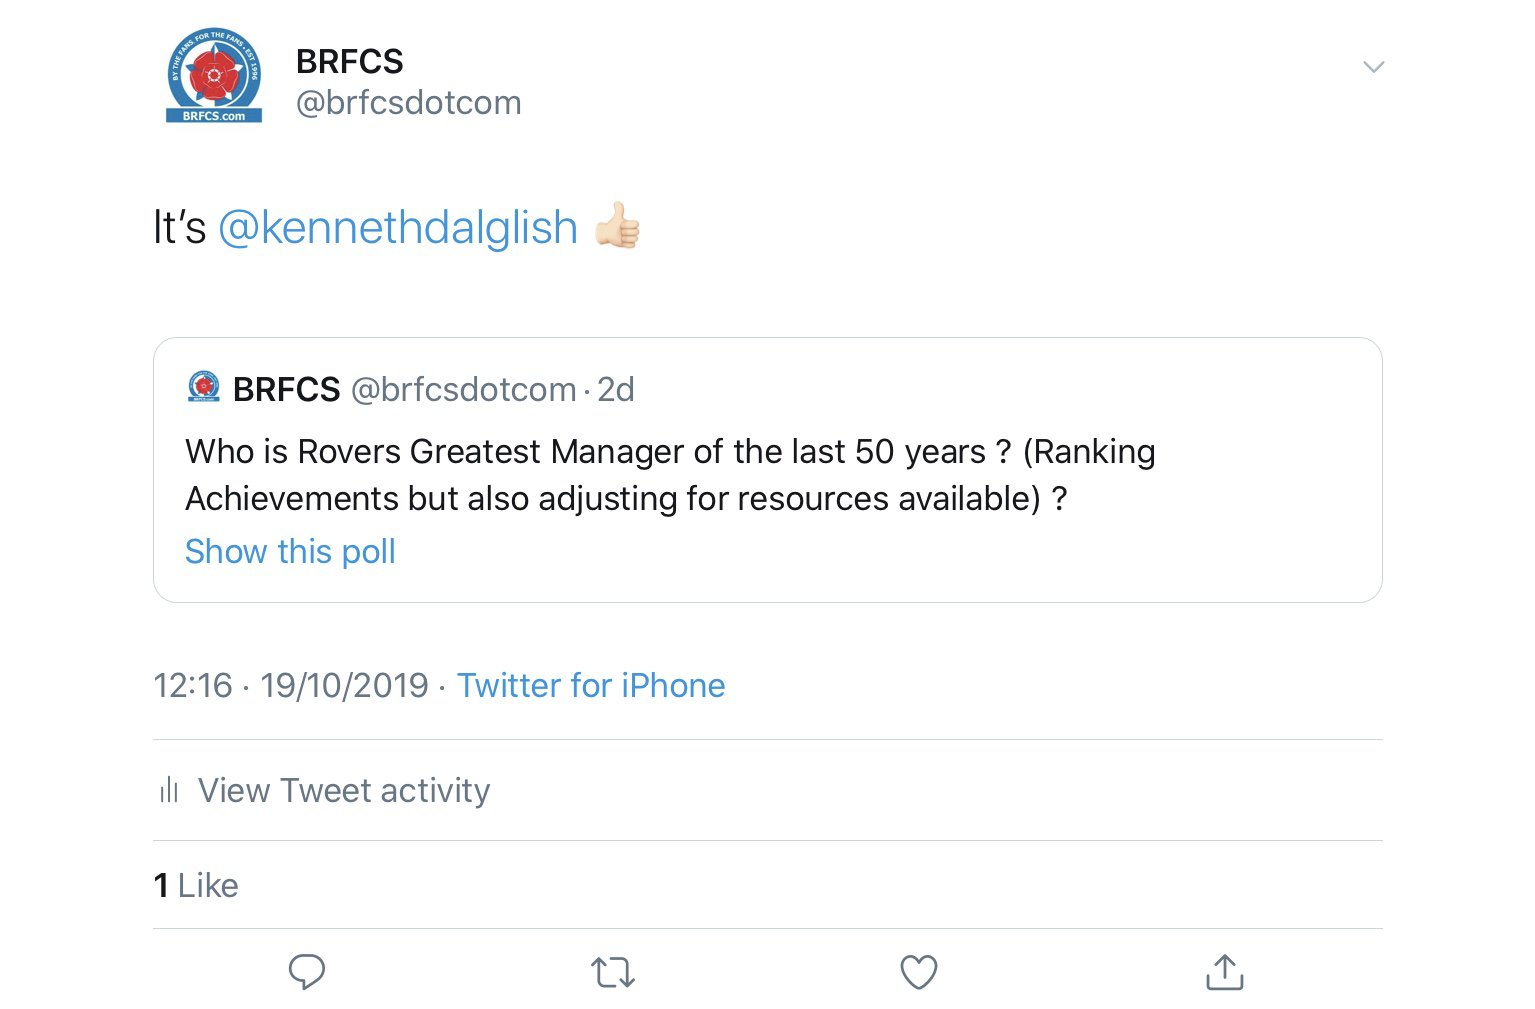Click the quoted tweet's '2d' timestamp
This screenshot has width=1535, height=1009.
[616, 389]
